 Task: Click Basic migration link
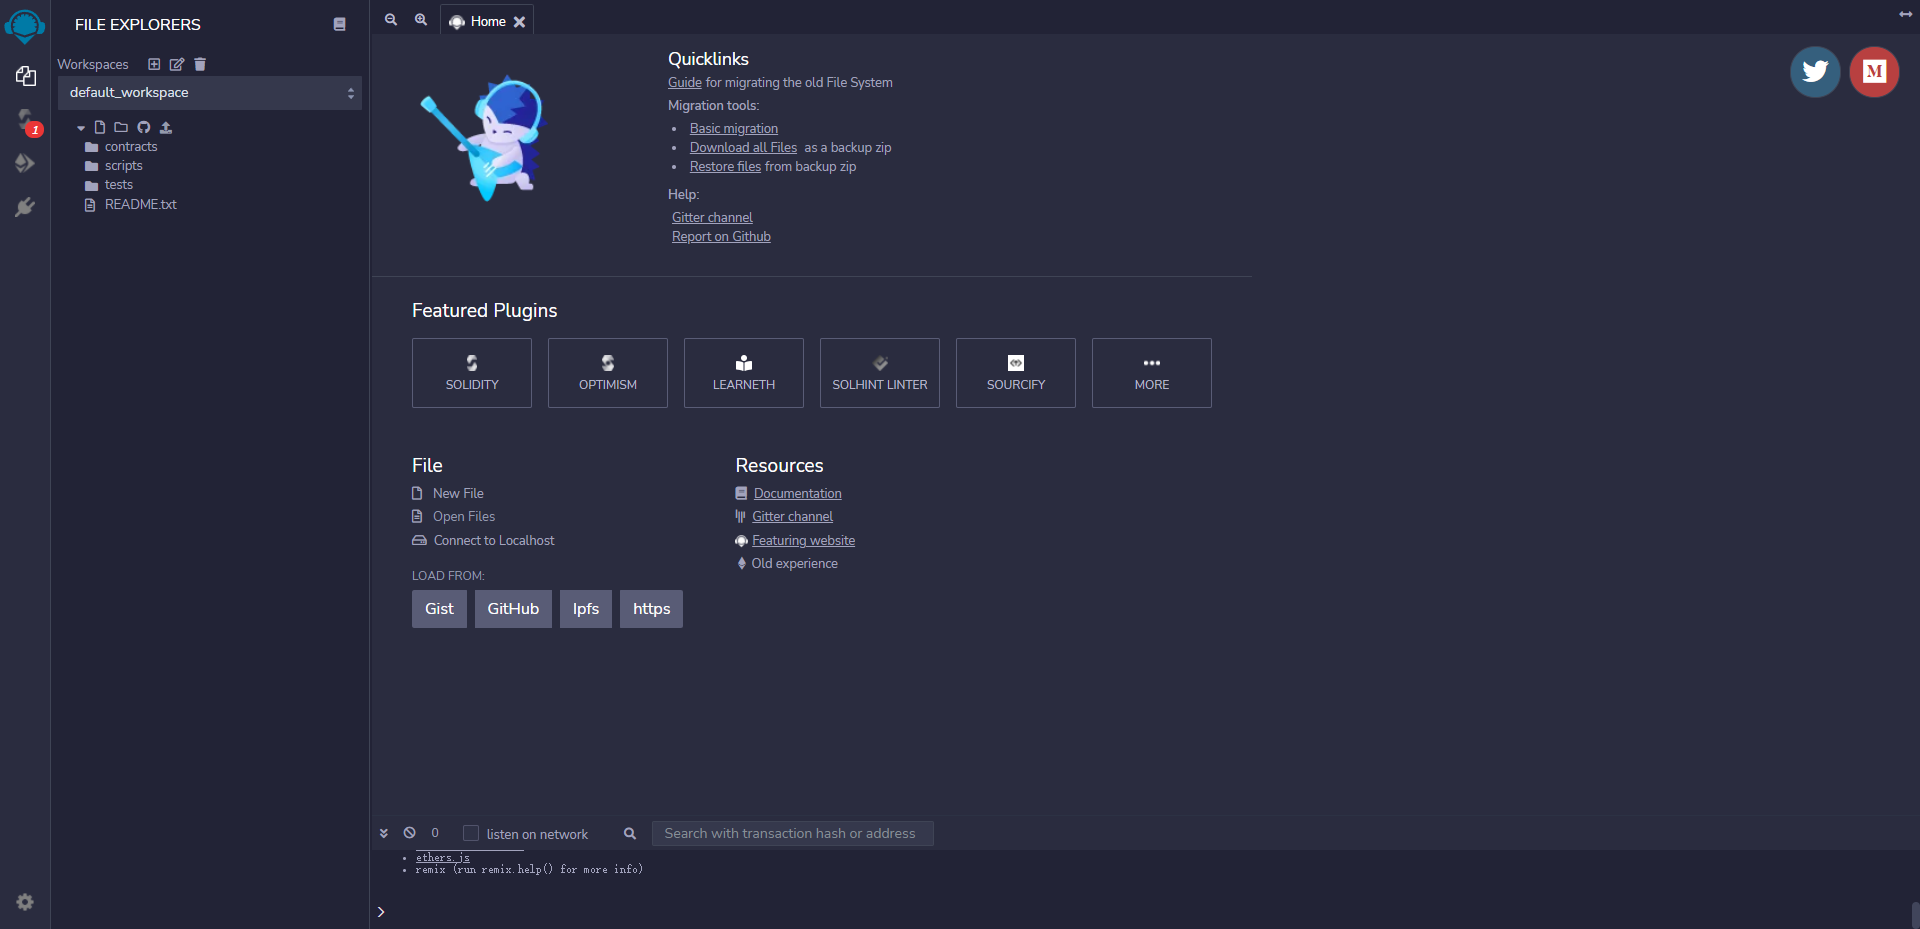pos(734,128)
